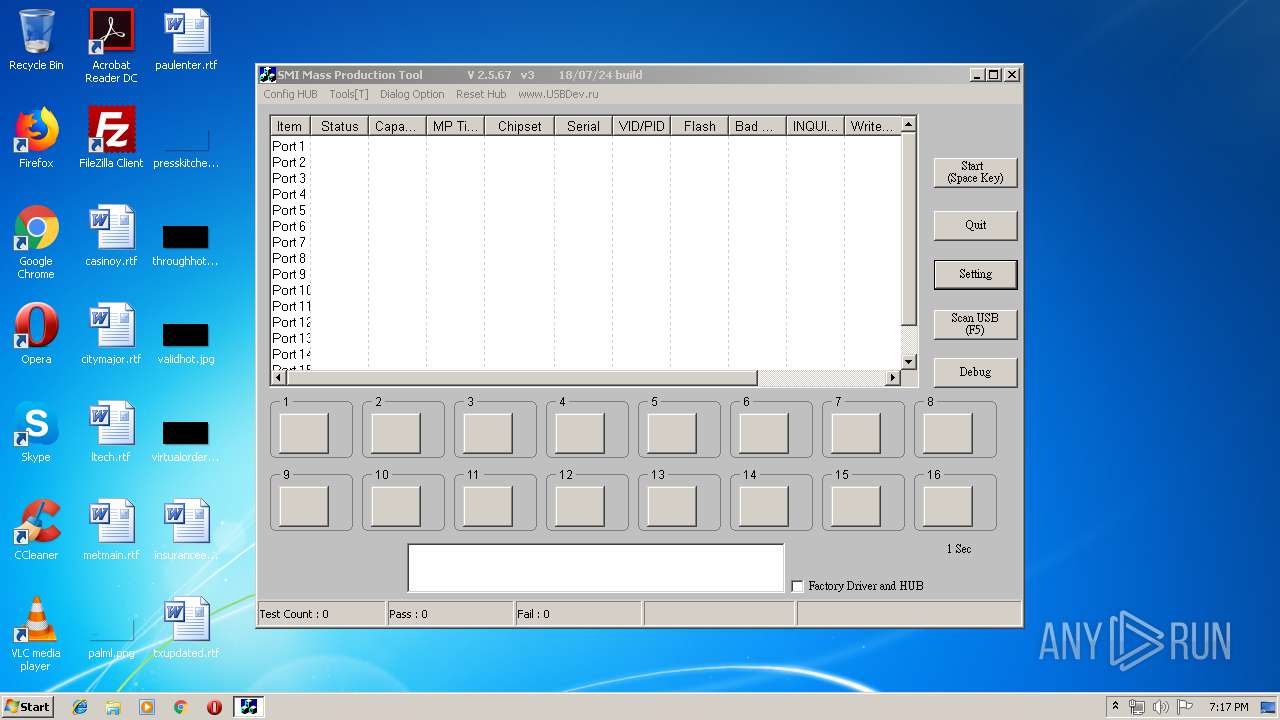Open the Opera desktop shortcut

tap(36, 334)
